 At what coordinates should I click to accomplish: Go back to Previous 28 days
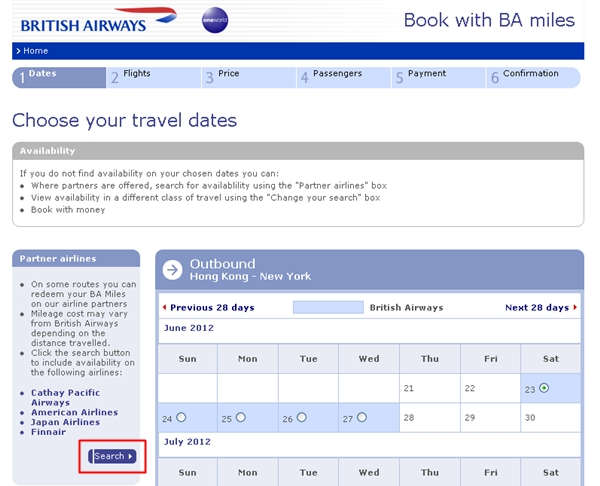(212, 308)
